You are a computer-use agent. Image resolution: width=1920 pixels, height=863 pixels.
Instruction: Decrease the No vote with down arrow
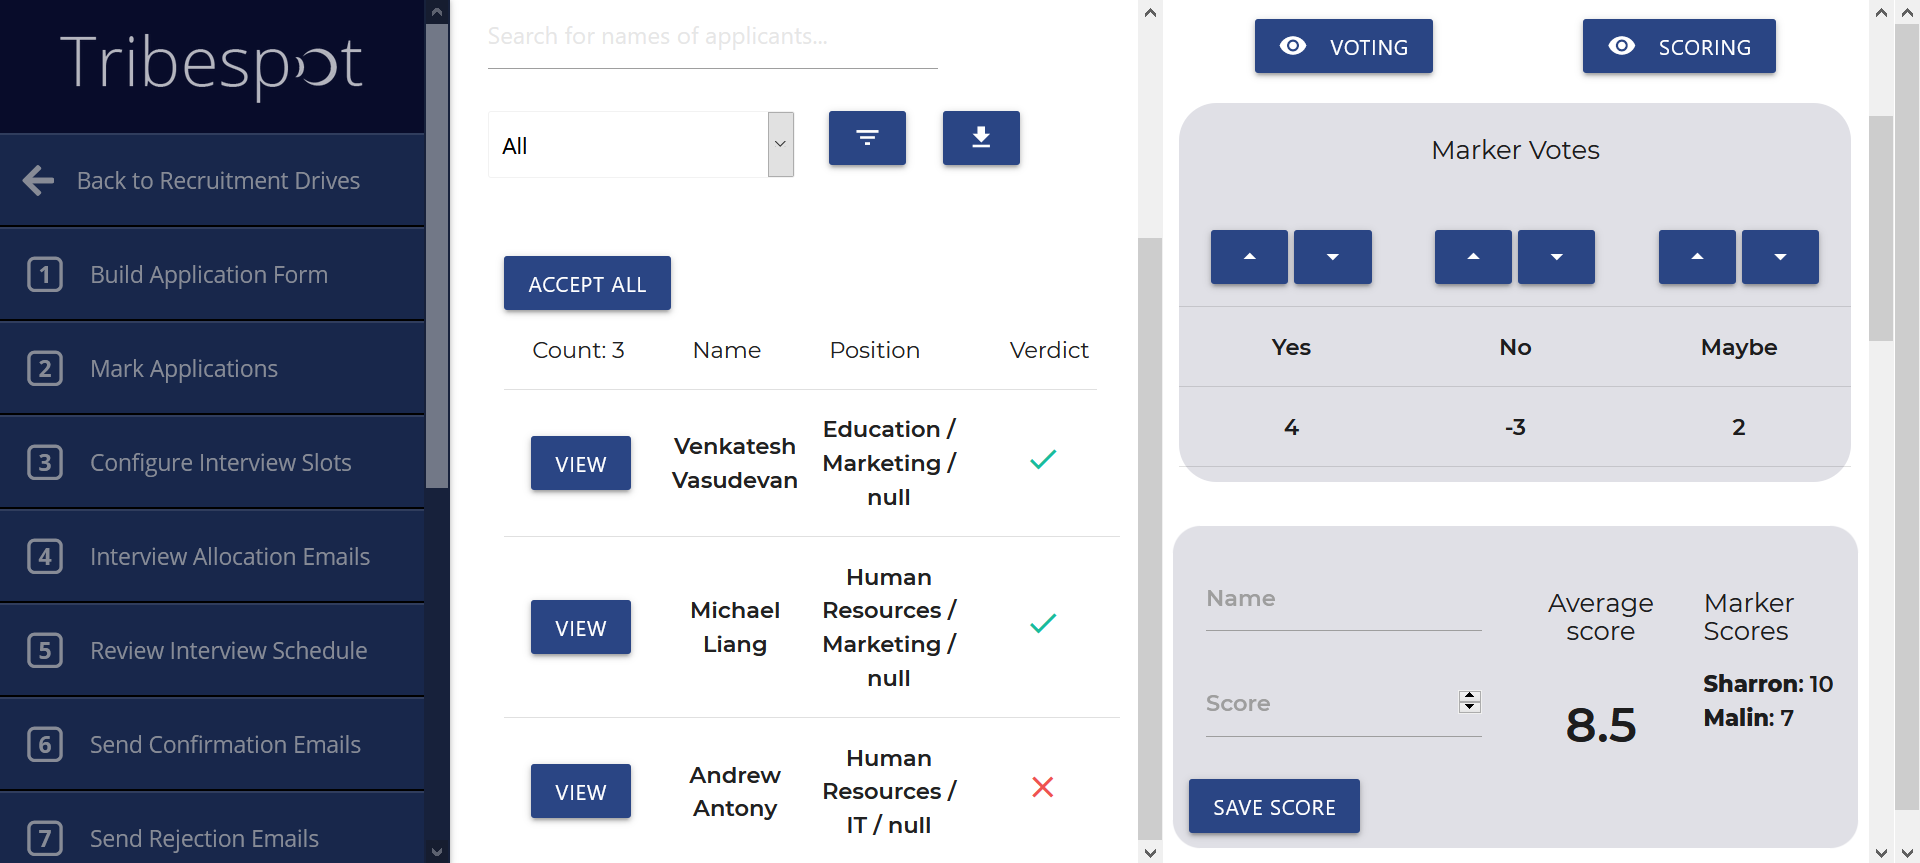(x=1556, y=257)
